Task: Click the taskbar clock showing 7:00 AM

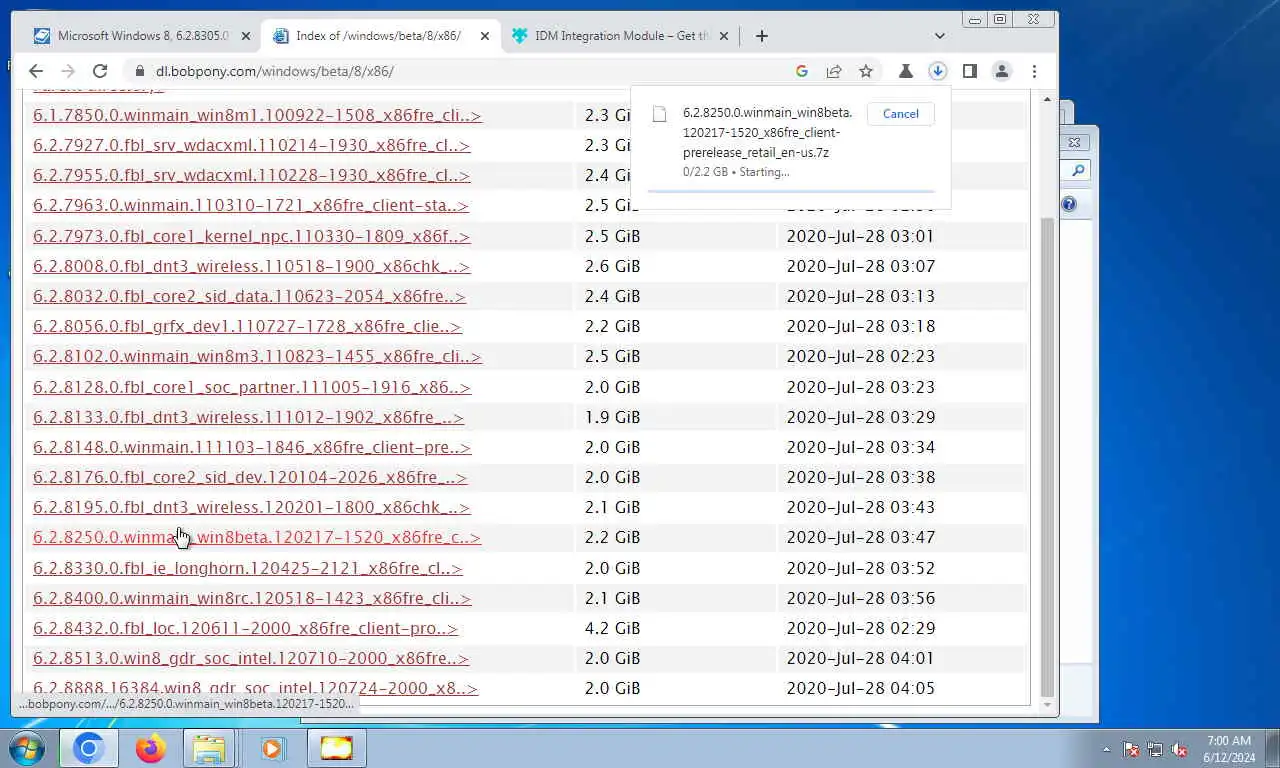Action: point(1229,749)
